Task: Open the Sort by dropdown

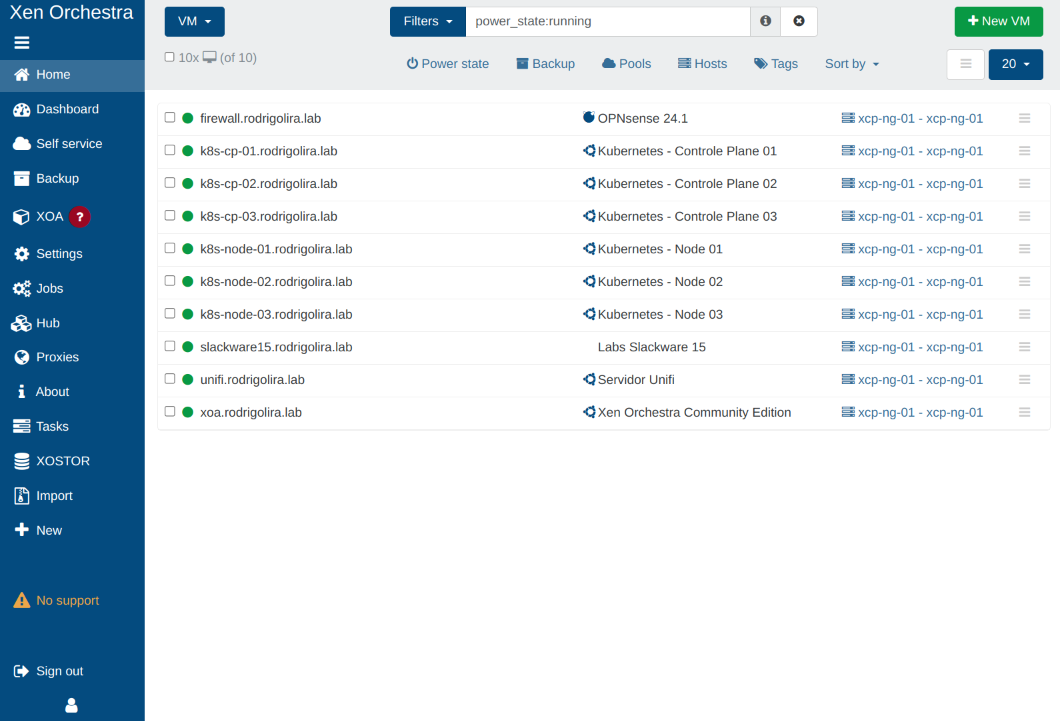Action: (x=852, y=64)
